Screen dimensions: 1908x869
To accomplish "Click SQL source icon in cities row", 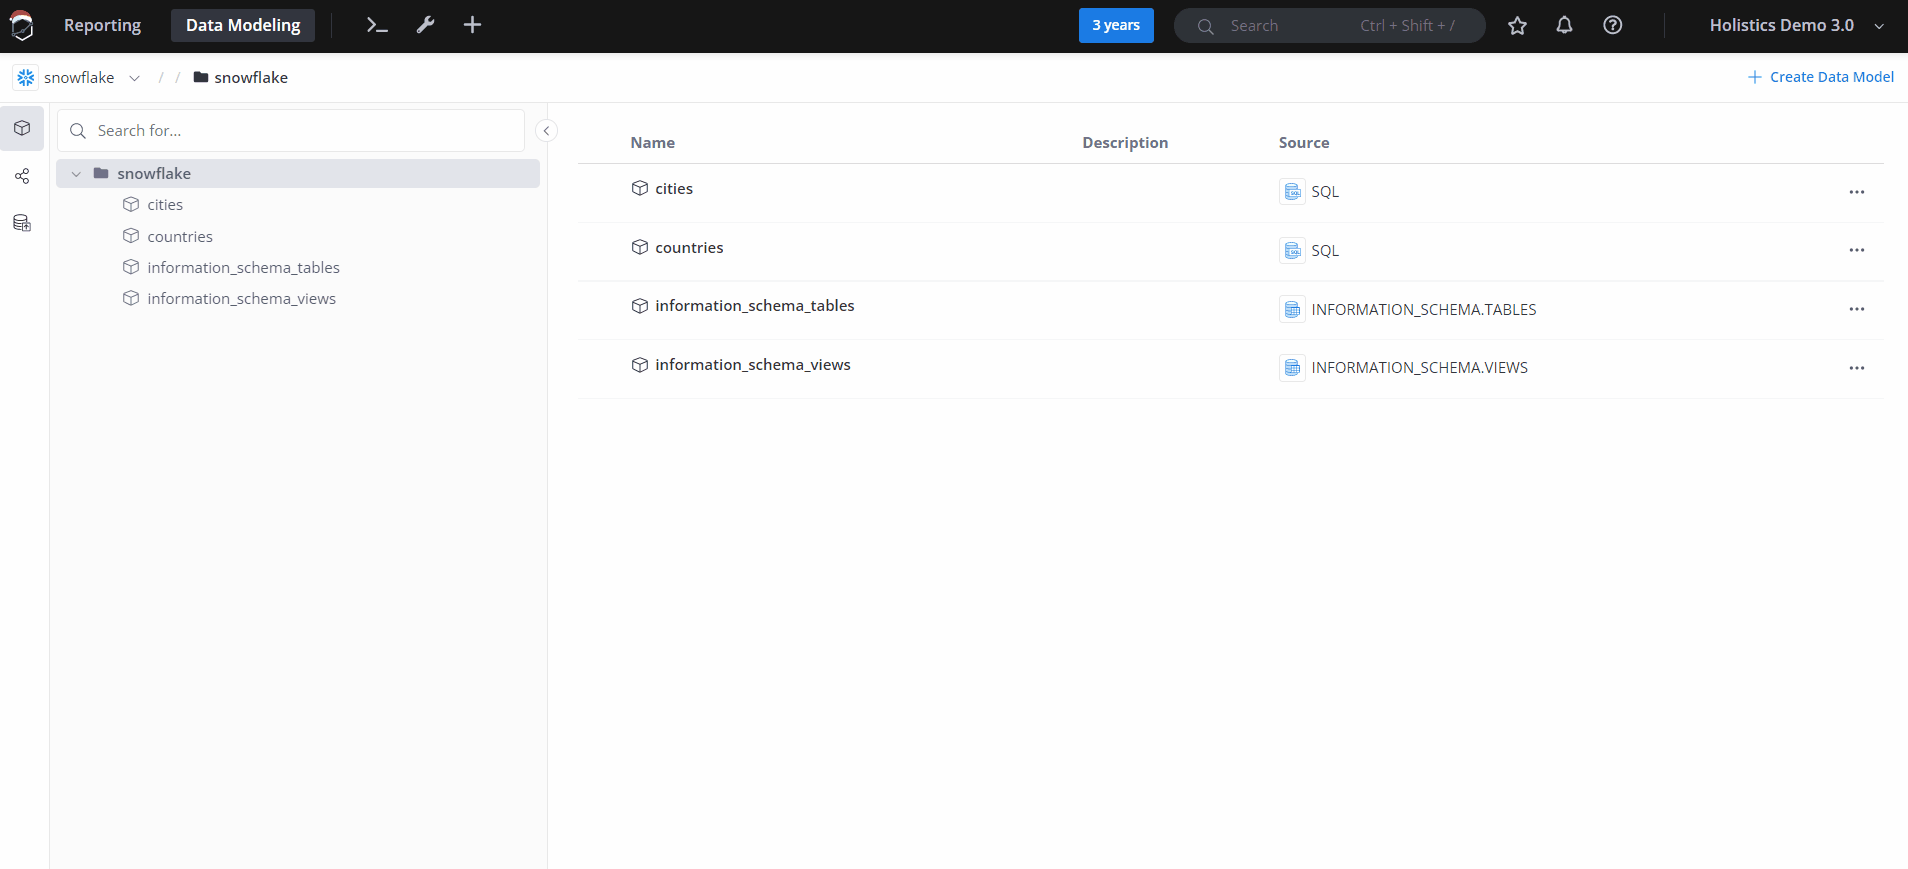I will 1292,191.
